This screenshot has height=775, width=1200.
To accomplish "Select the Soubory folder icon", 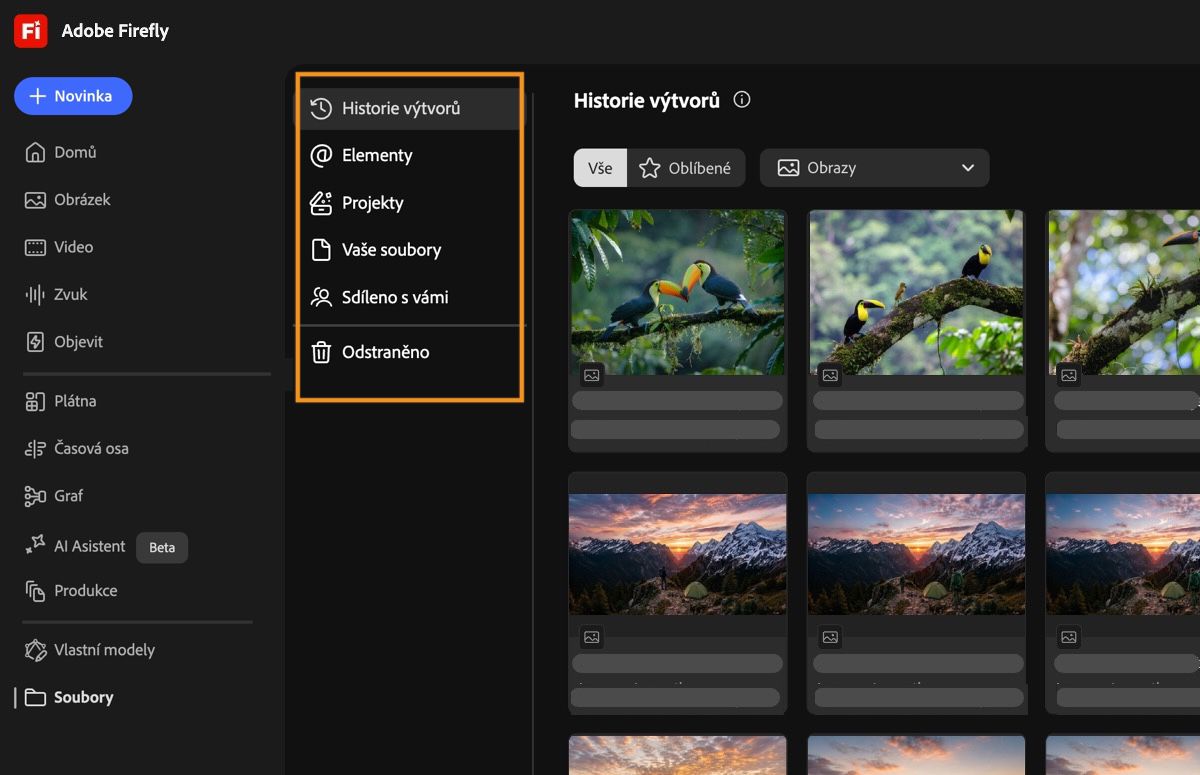I will click(35, 697).
